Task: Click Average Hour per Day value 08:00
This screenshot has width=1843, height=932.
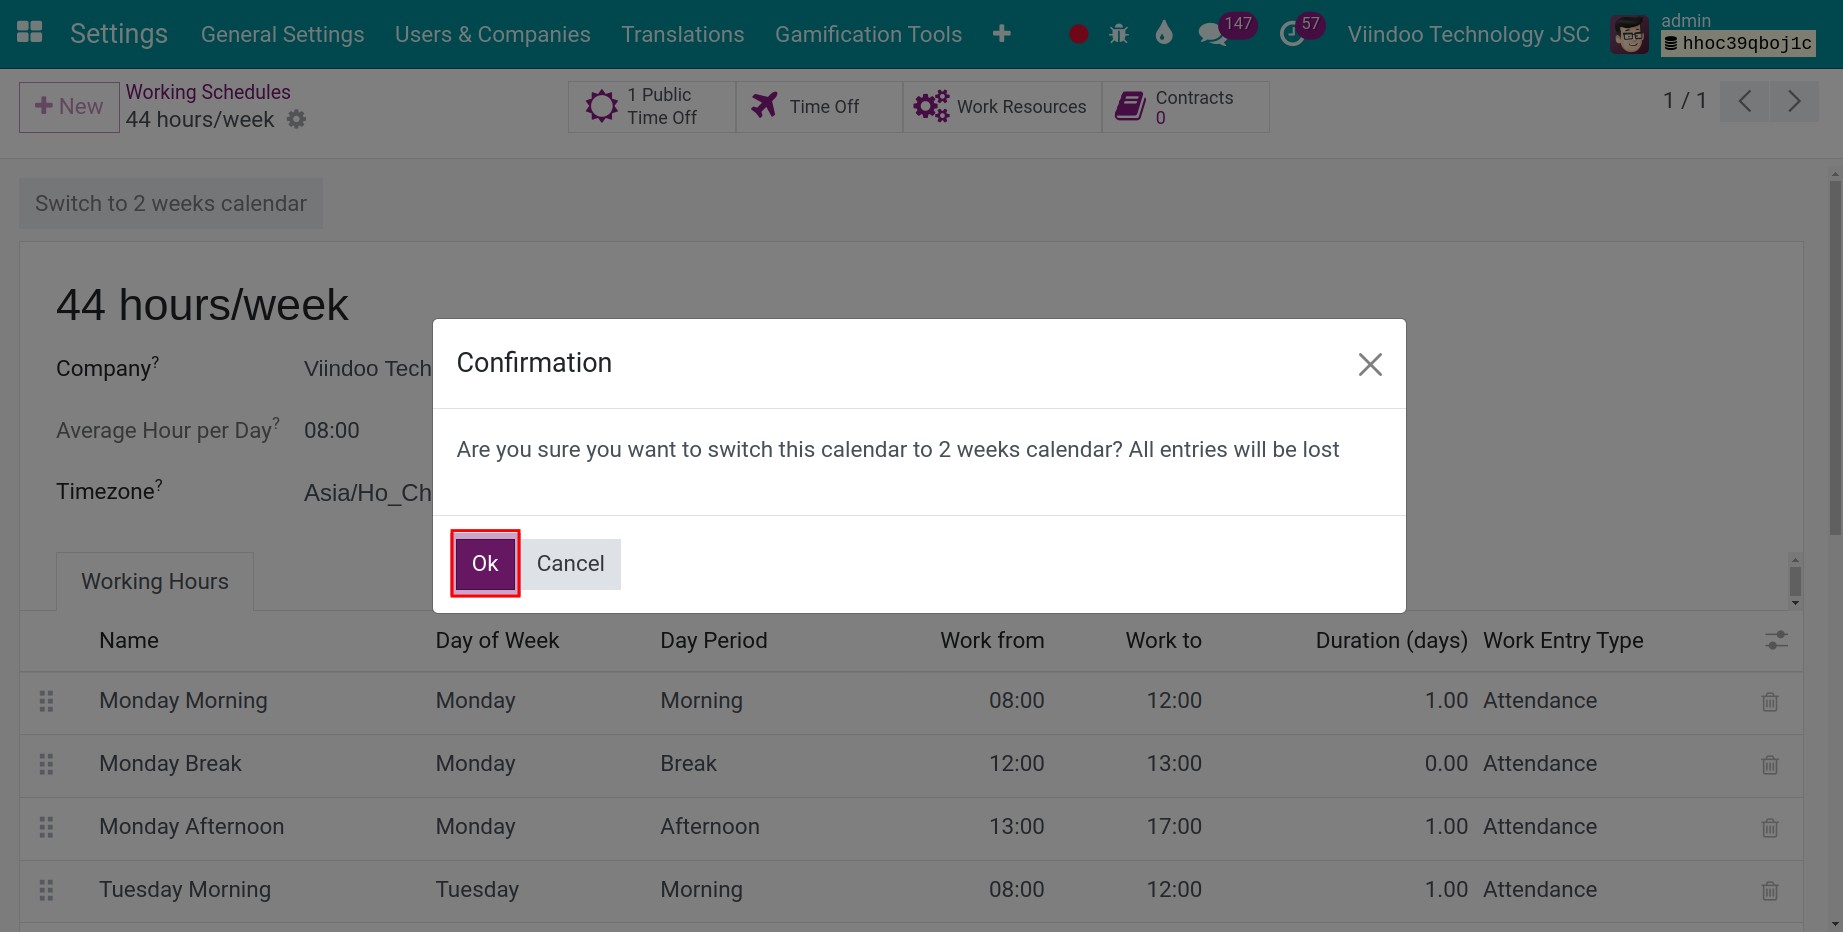Action: tap(332, 430)
